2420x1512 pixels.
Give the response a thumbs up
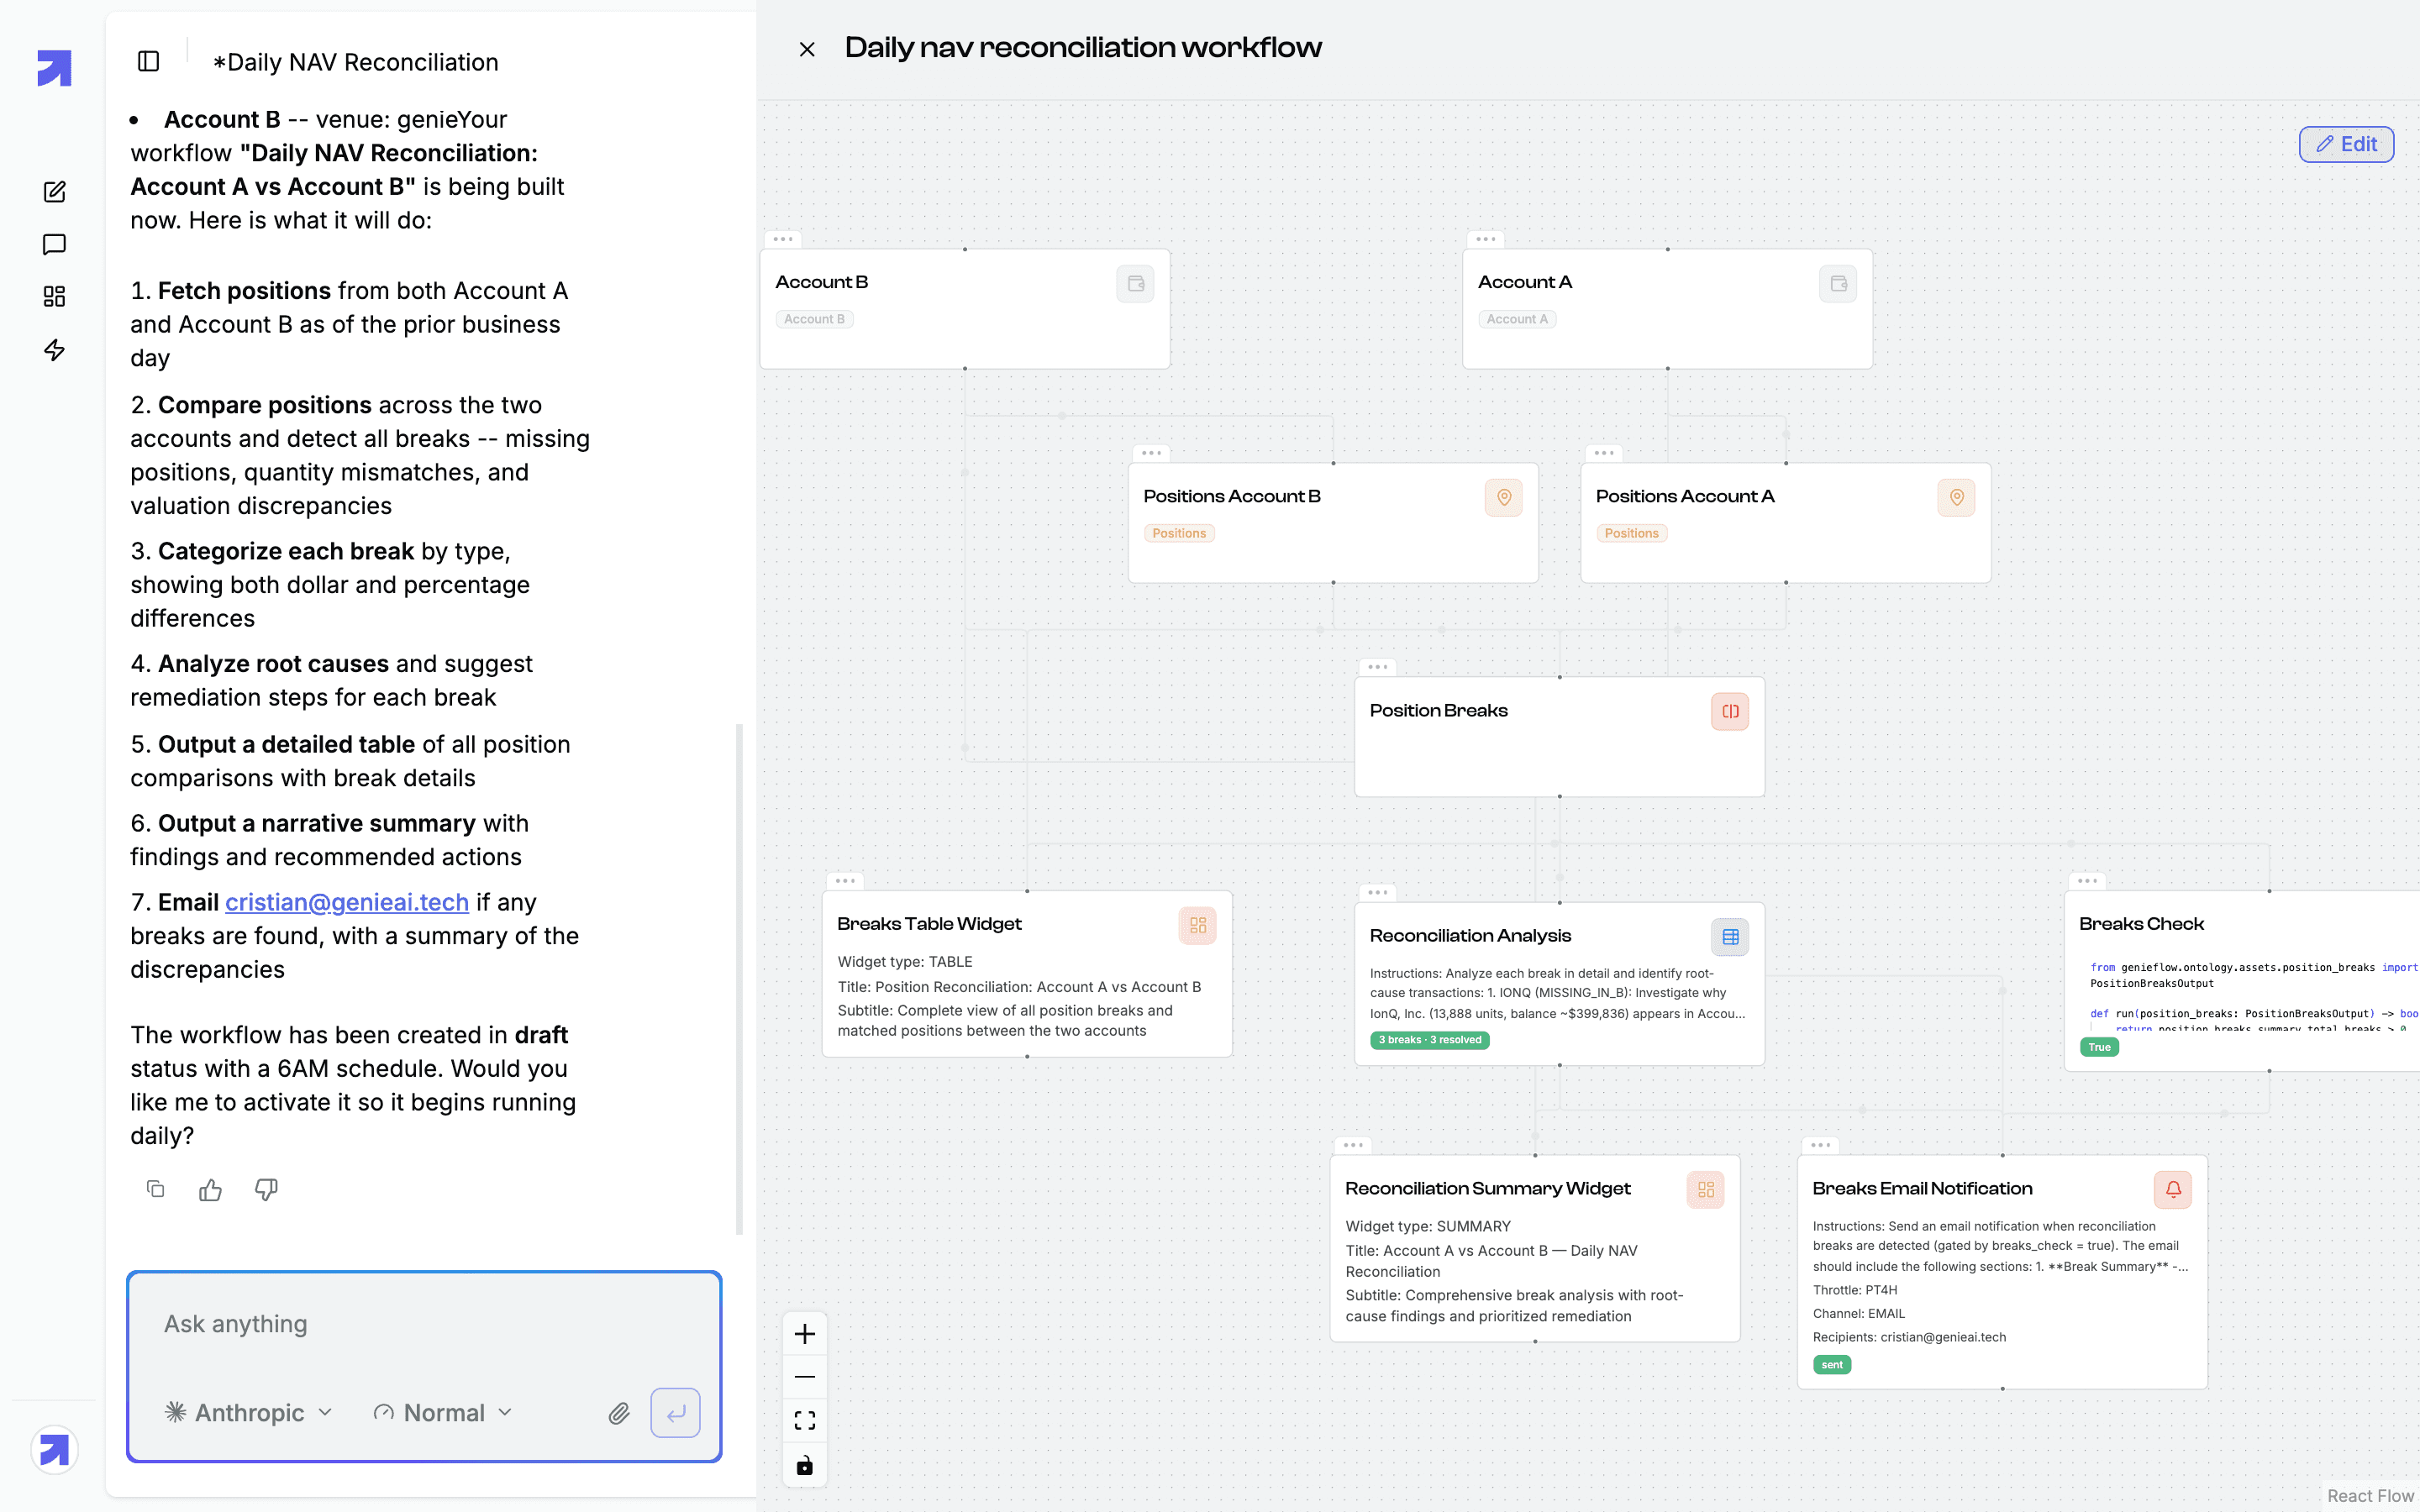click(x=210, y=1189)
